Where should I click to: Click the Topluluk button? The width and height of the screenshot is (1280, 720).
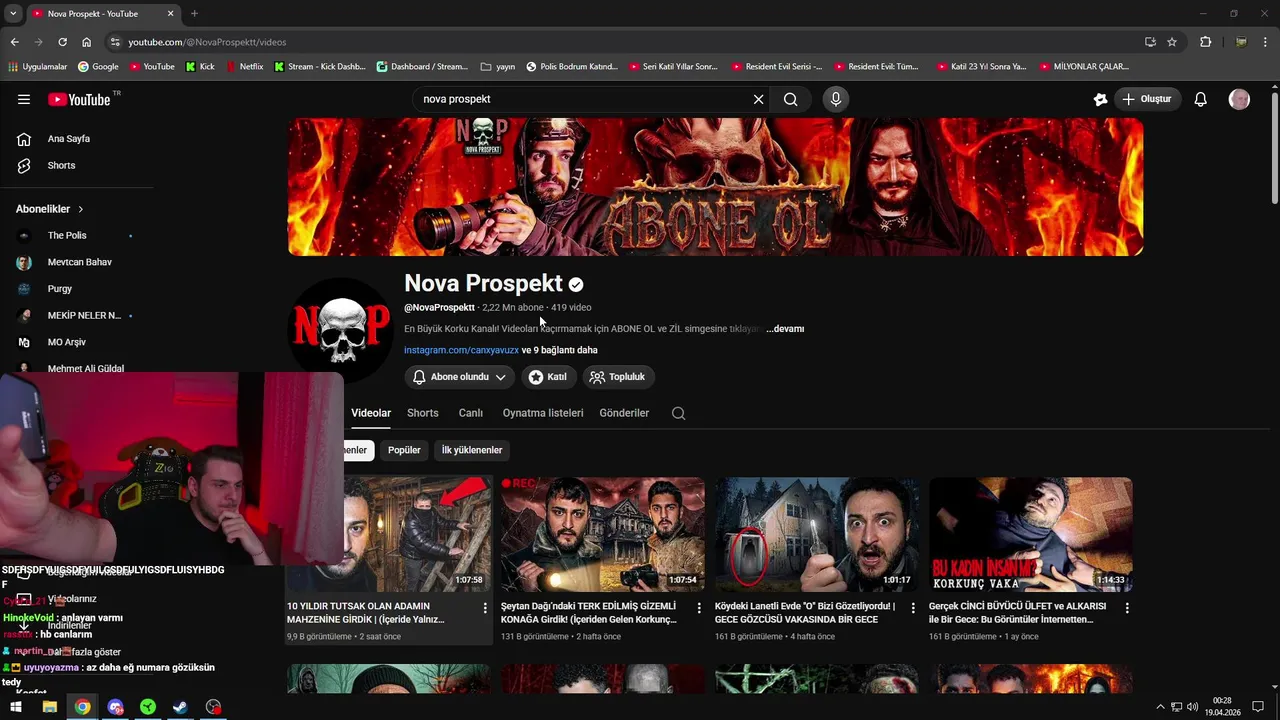tap(619, 377)
